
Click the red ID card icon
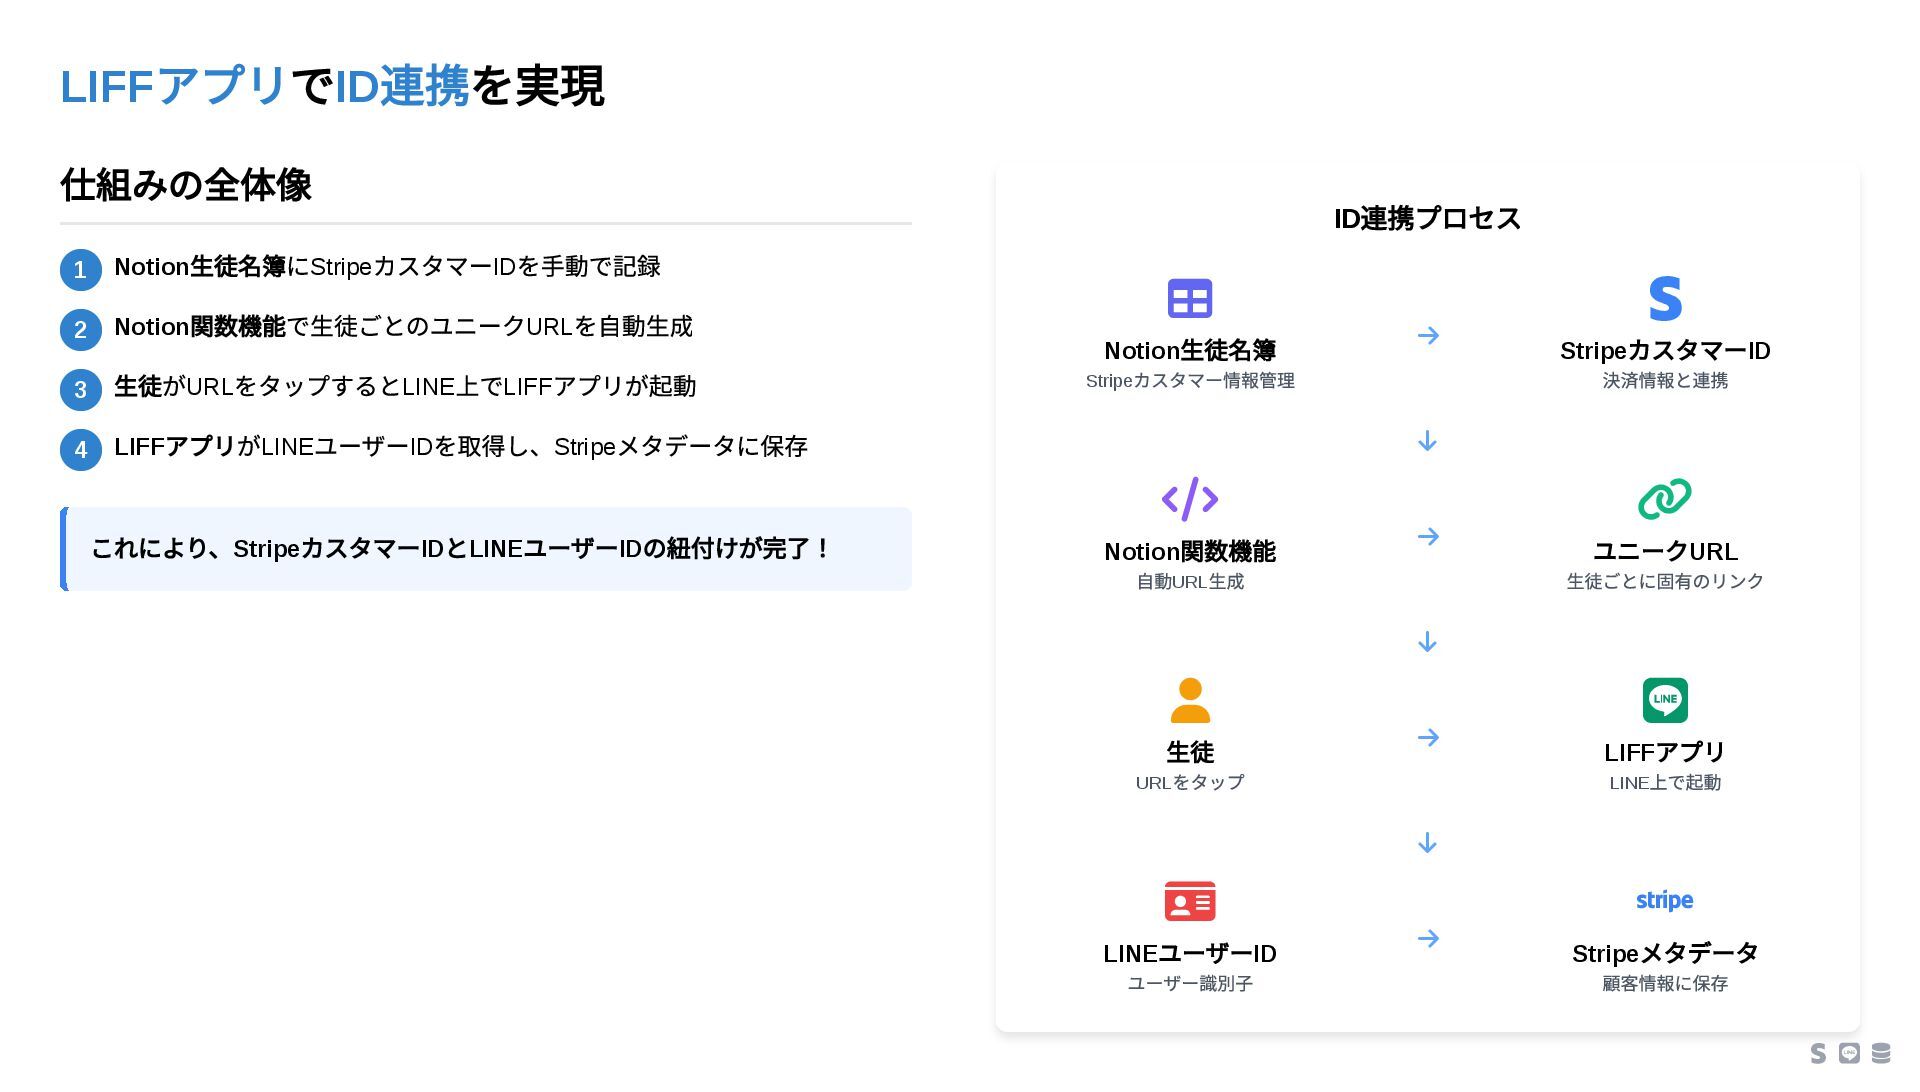tap(1190, 901)
